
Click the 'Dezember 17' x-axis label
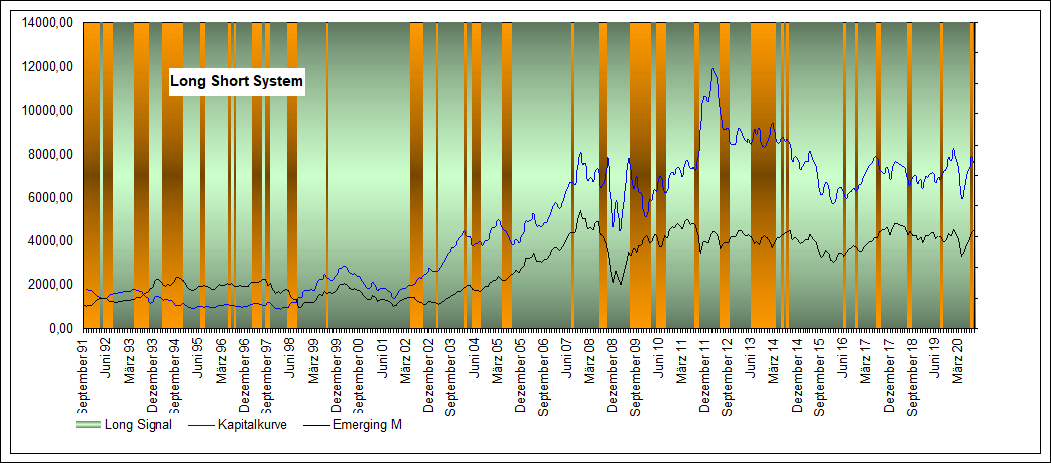(x=887, y=373)
